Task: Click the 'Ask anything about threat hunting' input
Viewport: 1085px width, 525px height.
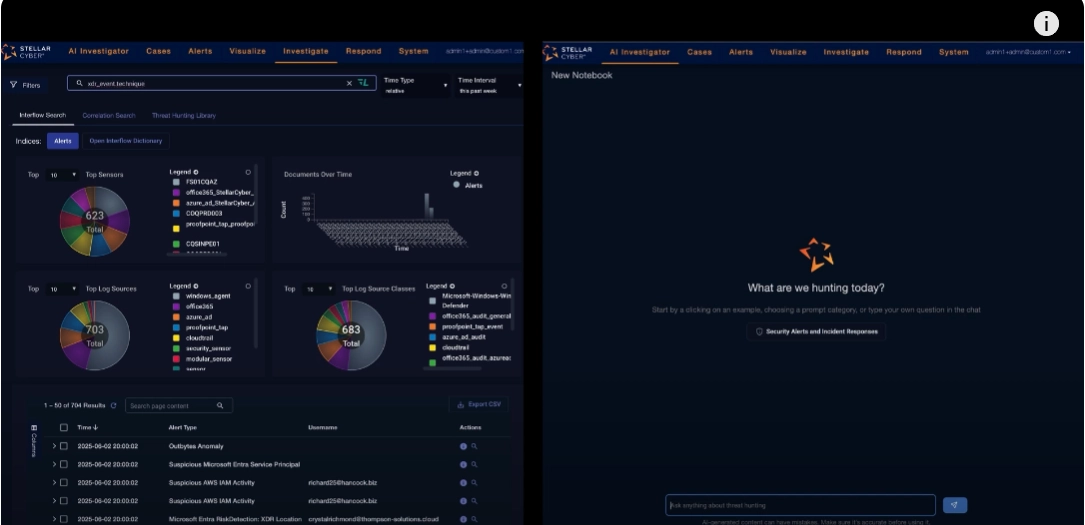Action: pos(801,505)
